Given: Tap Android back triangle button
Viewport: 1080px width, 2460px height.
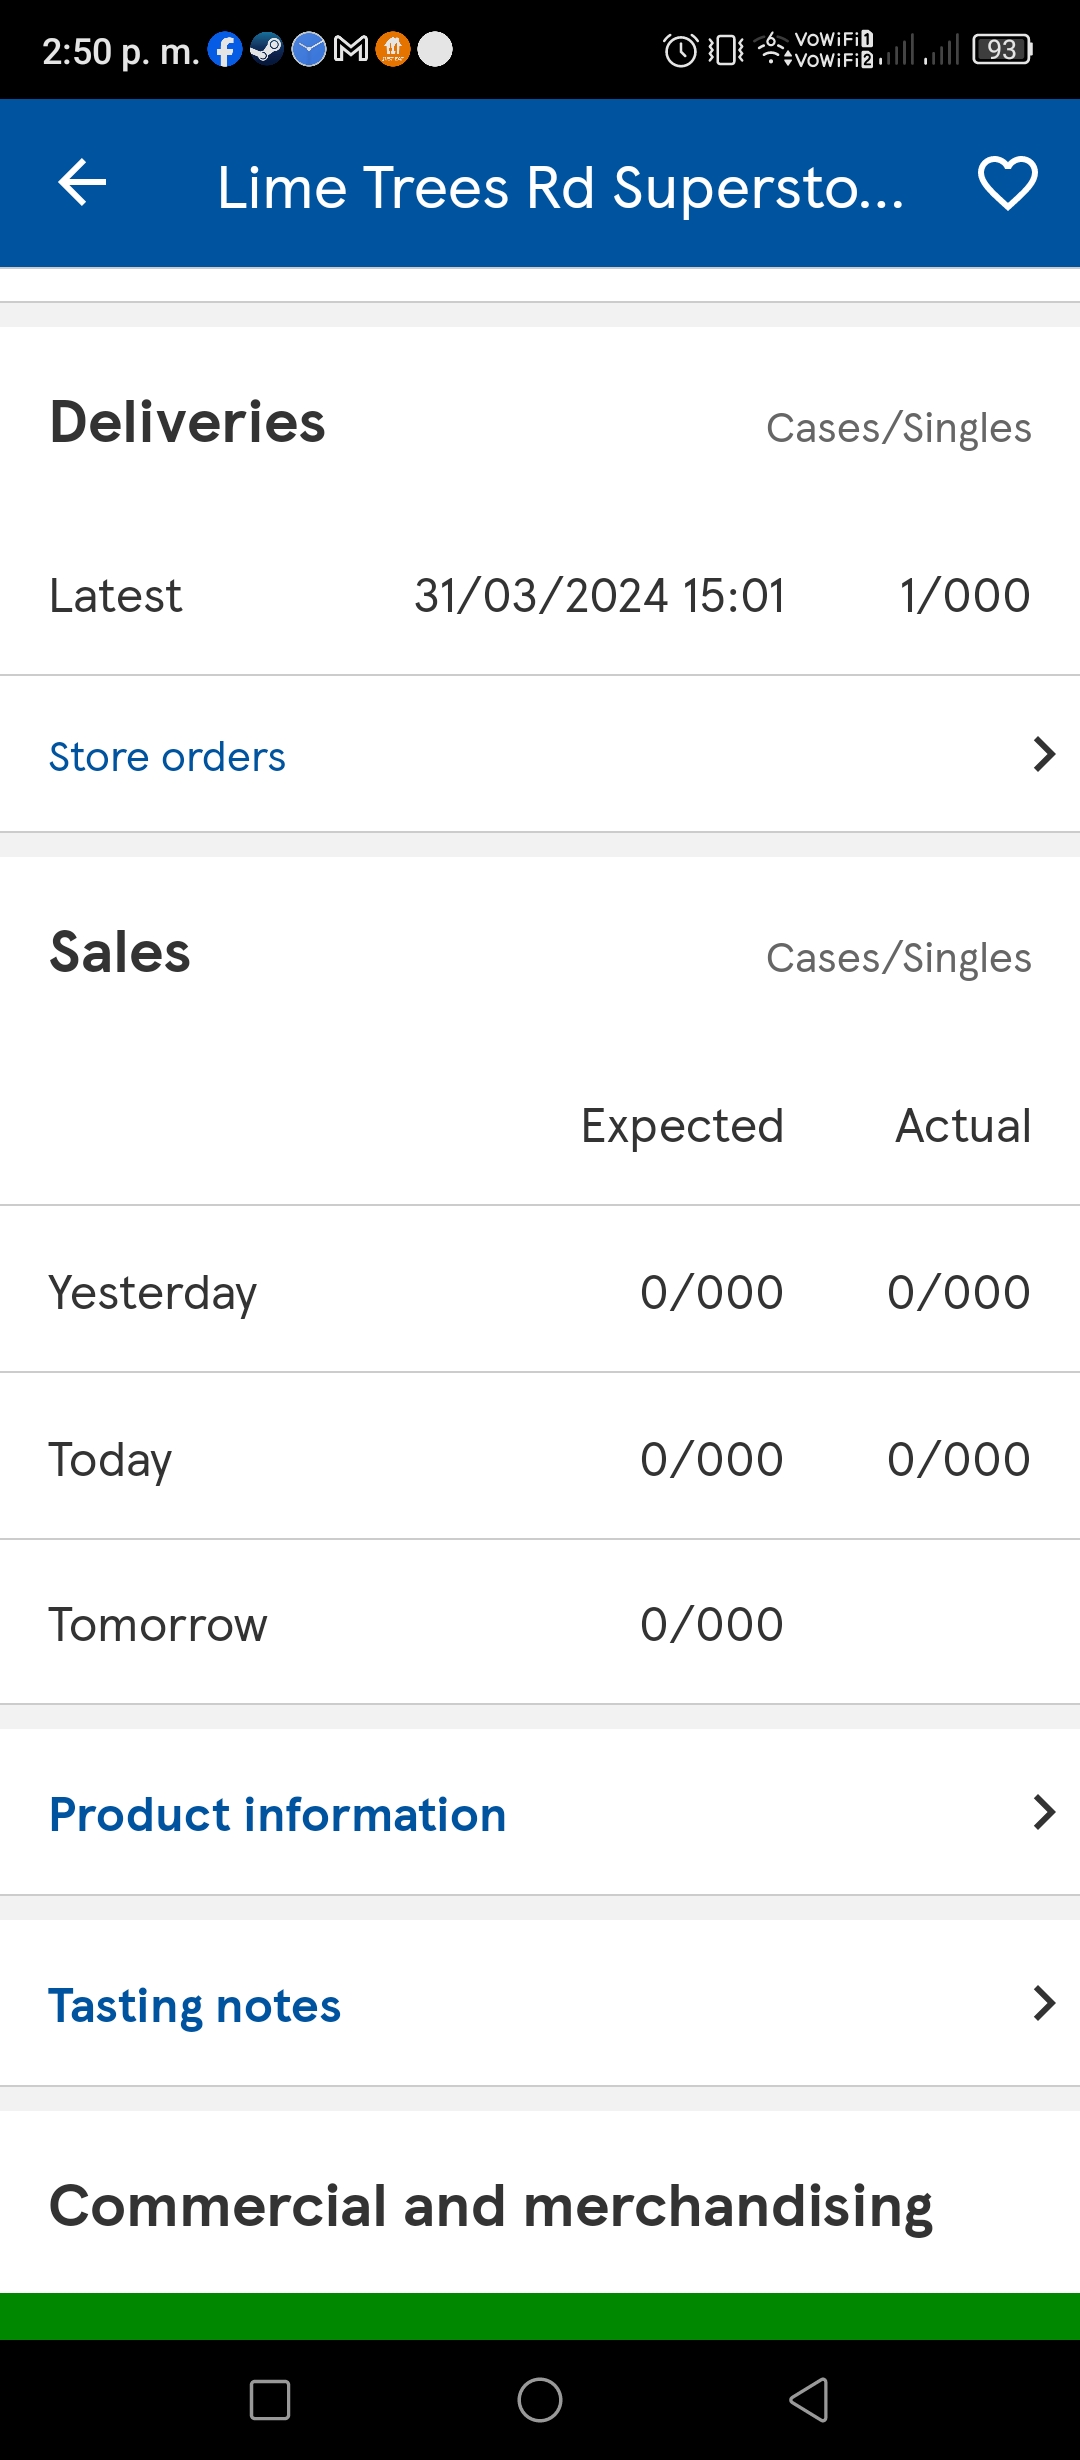Looking at the screenshot, I should coord(809,2400).
